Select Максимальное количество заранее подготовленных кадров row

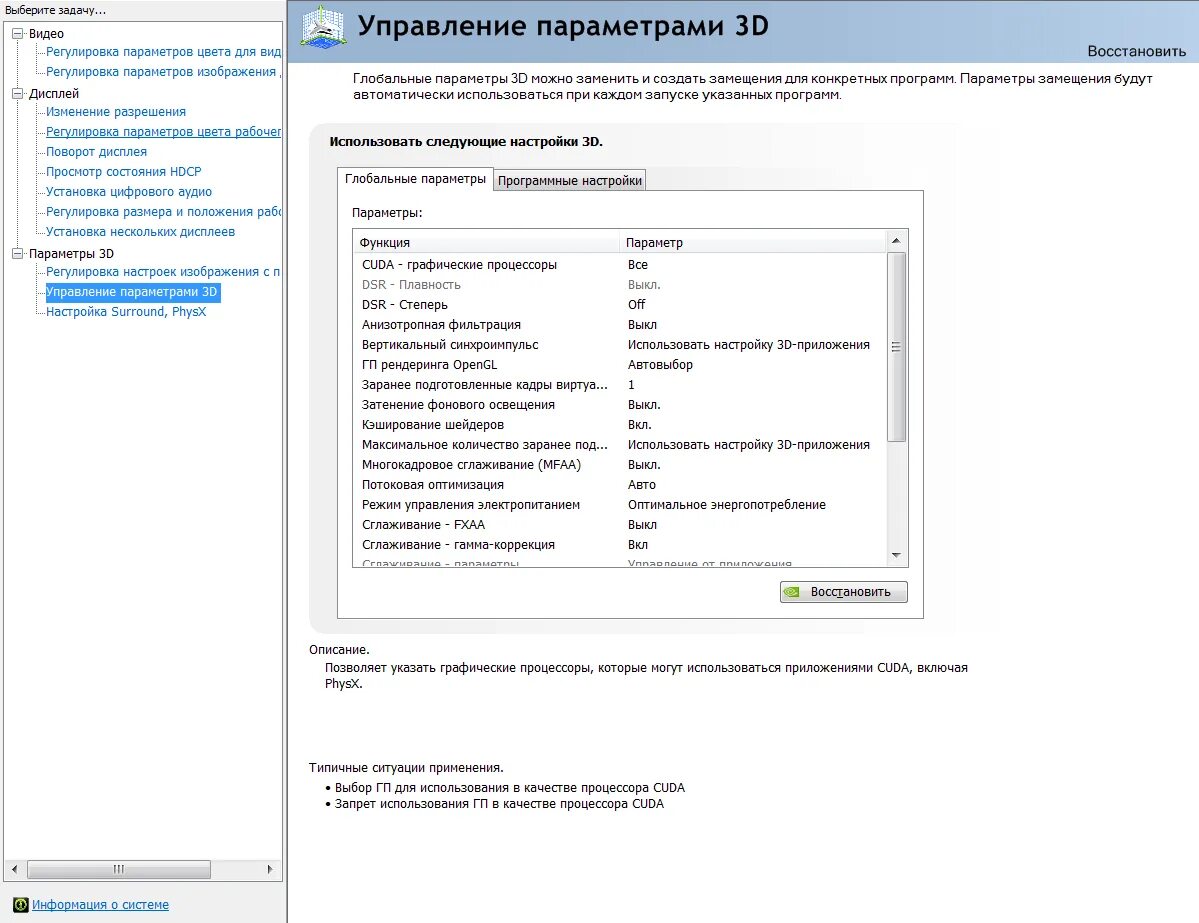619,444
